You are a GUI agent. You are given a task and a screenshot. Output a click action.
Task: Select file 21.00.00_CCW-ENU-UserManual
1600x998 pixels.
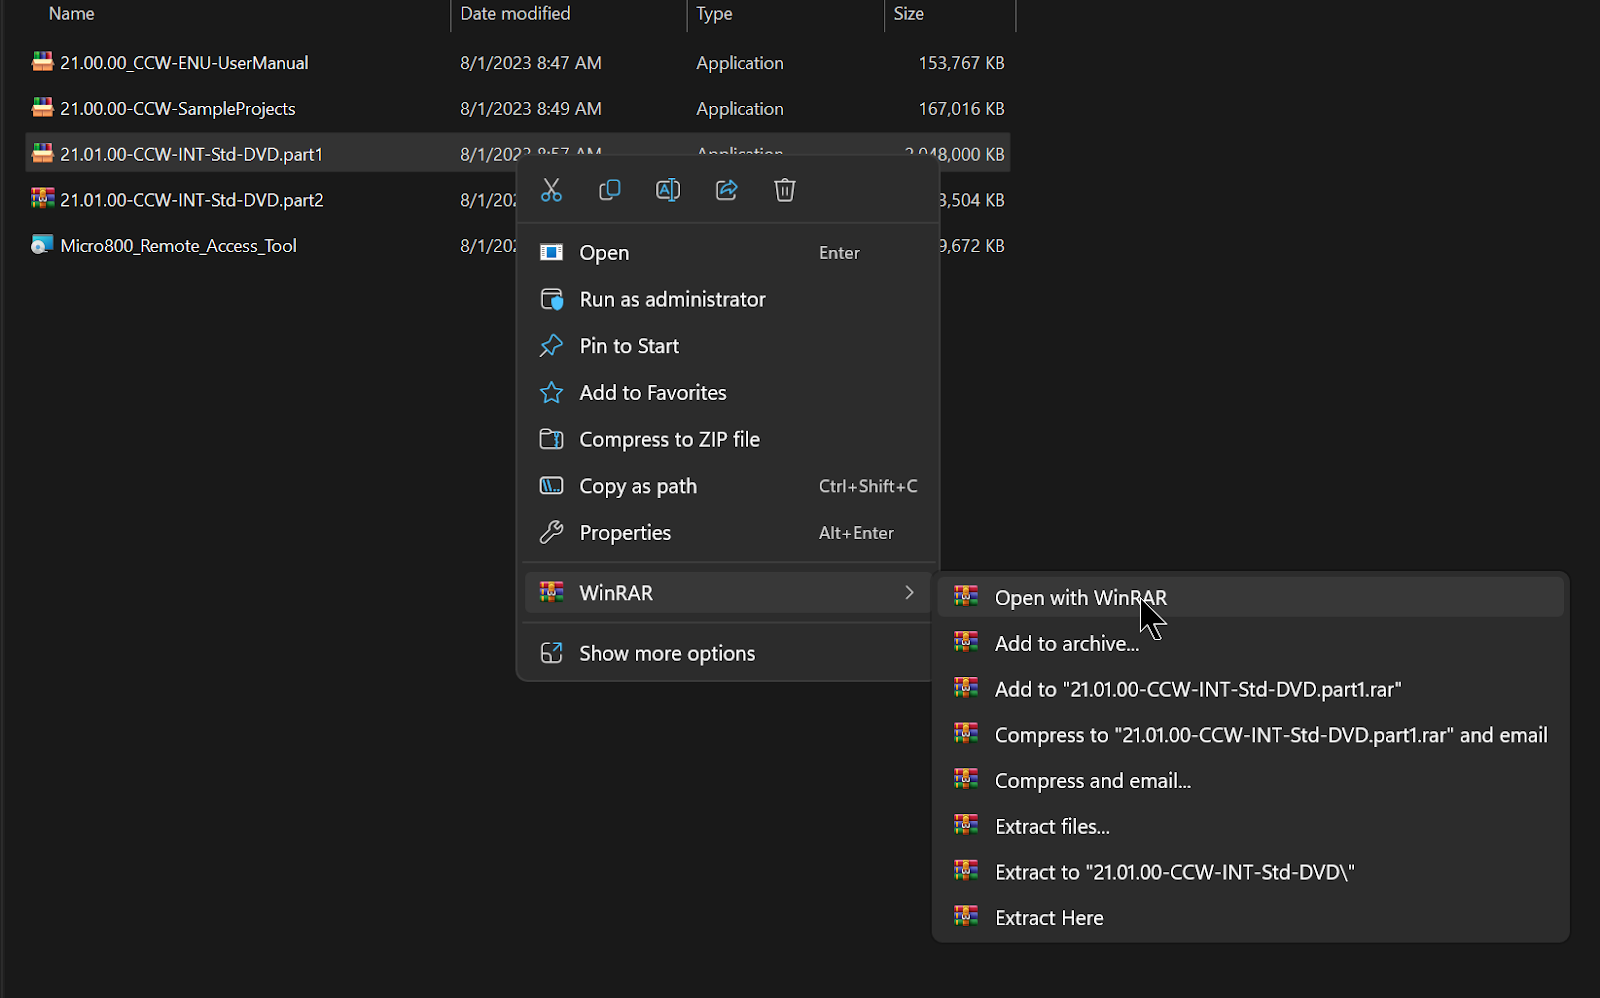[x=184, y=63]
